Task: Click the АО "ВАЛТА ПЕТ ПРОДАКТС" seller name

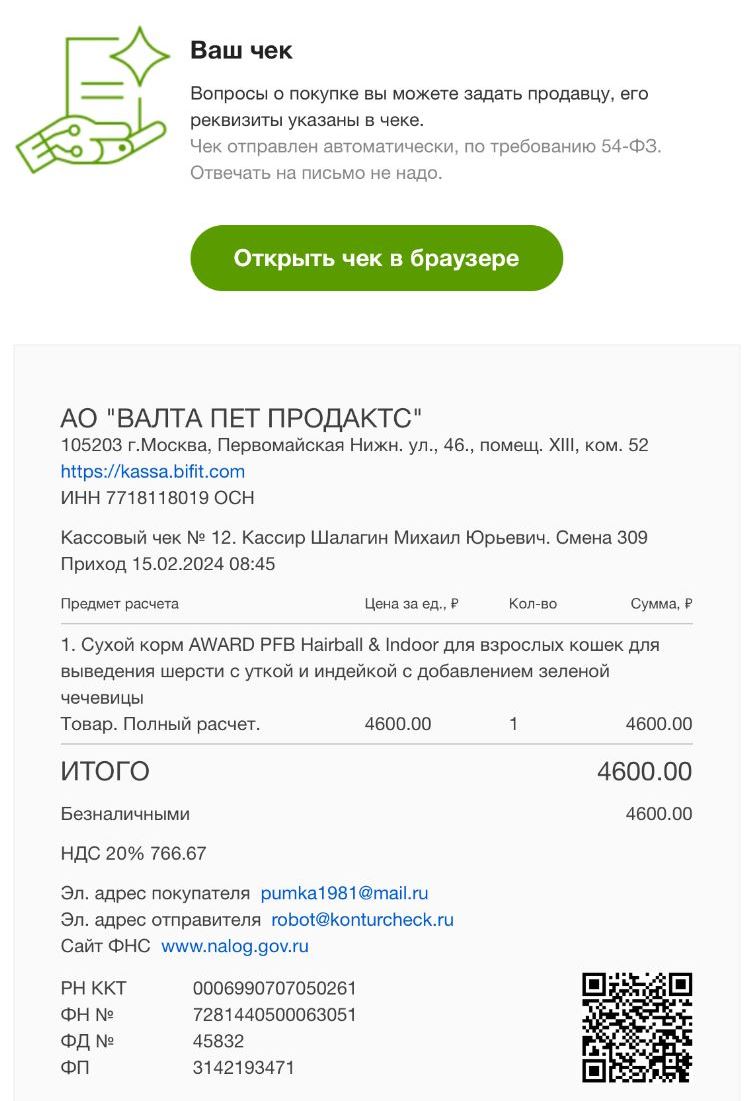Action: pos(241,418)
